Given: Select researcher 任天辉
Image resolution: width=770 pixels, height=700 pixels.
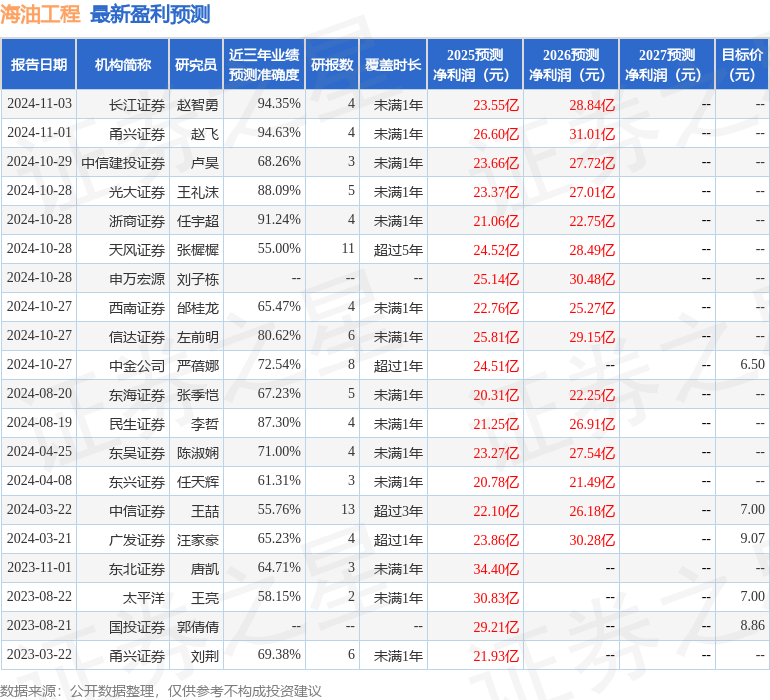Looking at the screenshot, I should click(x=197, y=481).
